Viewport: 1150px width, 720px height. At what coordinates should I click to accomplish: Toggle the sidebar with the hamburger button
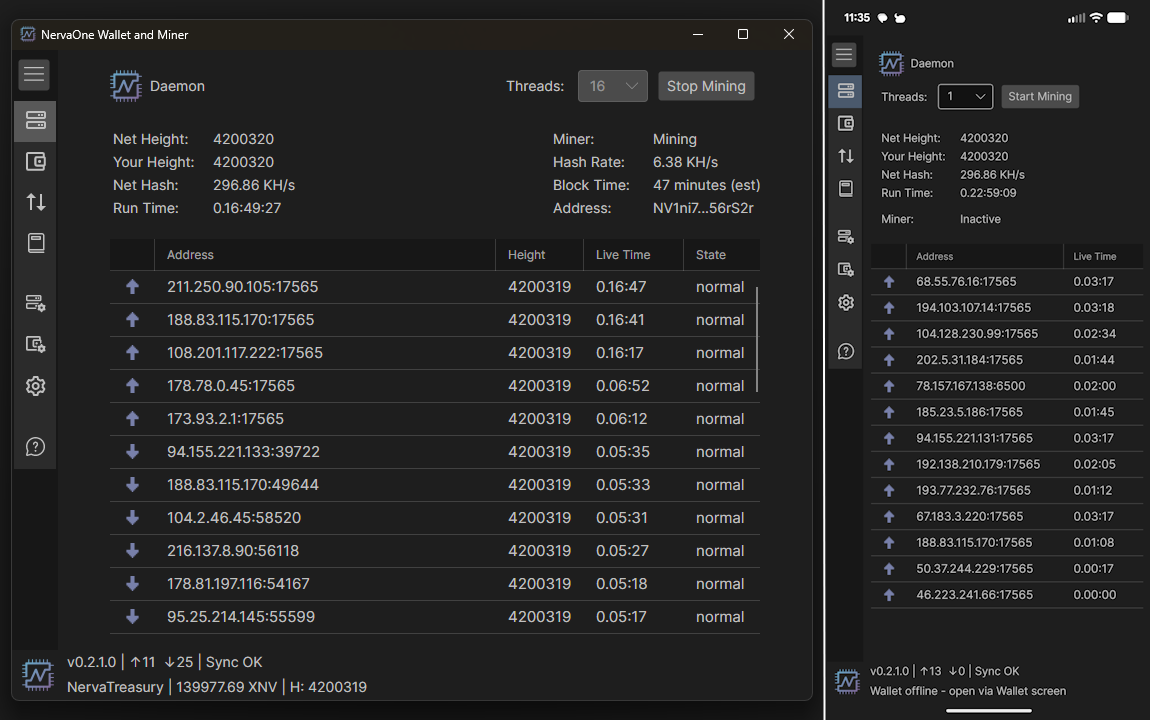coord(34,75)
